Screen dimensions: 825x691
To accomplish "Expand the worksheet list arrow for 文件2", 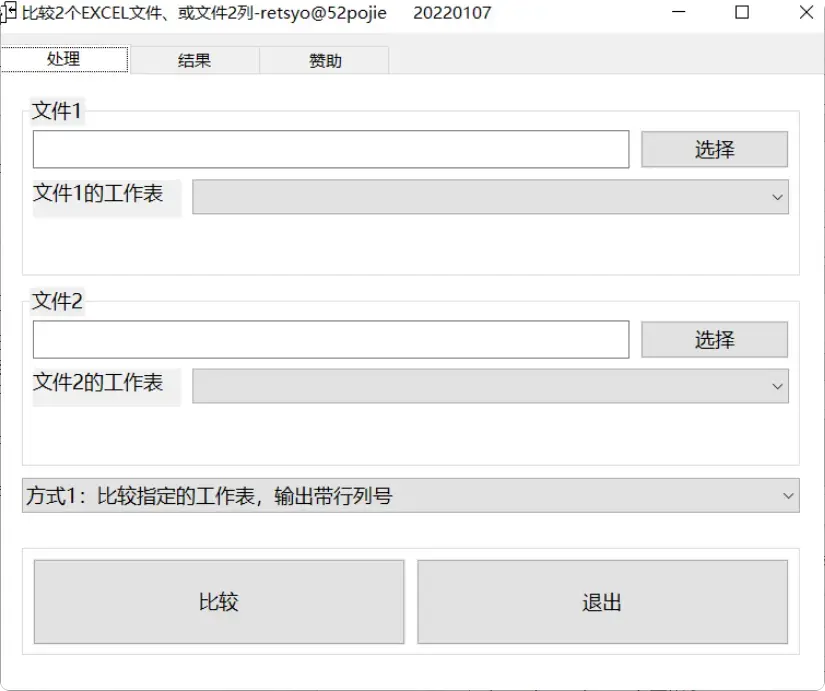I will point(779,386).
